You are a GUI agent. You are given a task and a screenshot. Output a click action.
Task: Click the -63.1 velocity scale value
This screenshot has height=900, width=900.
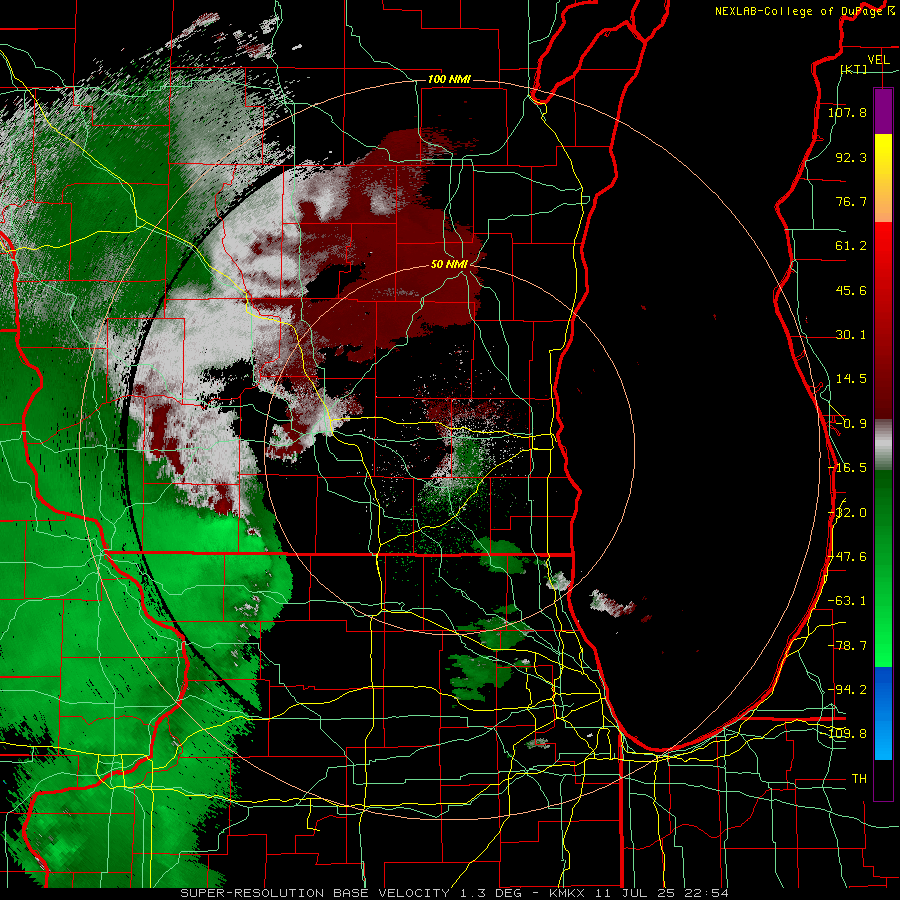pos(847,601)
